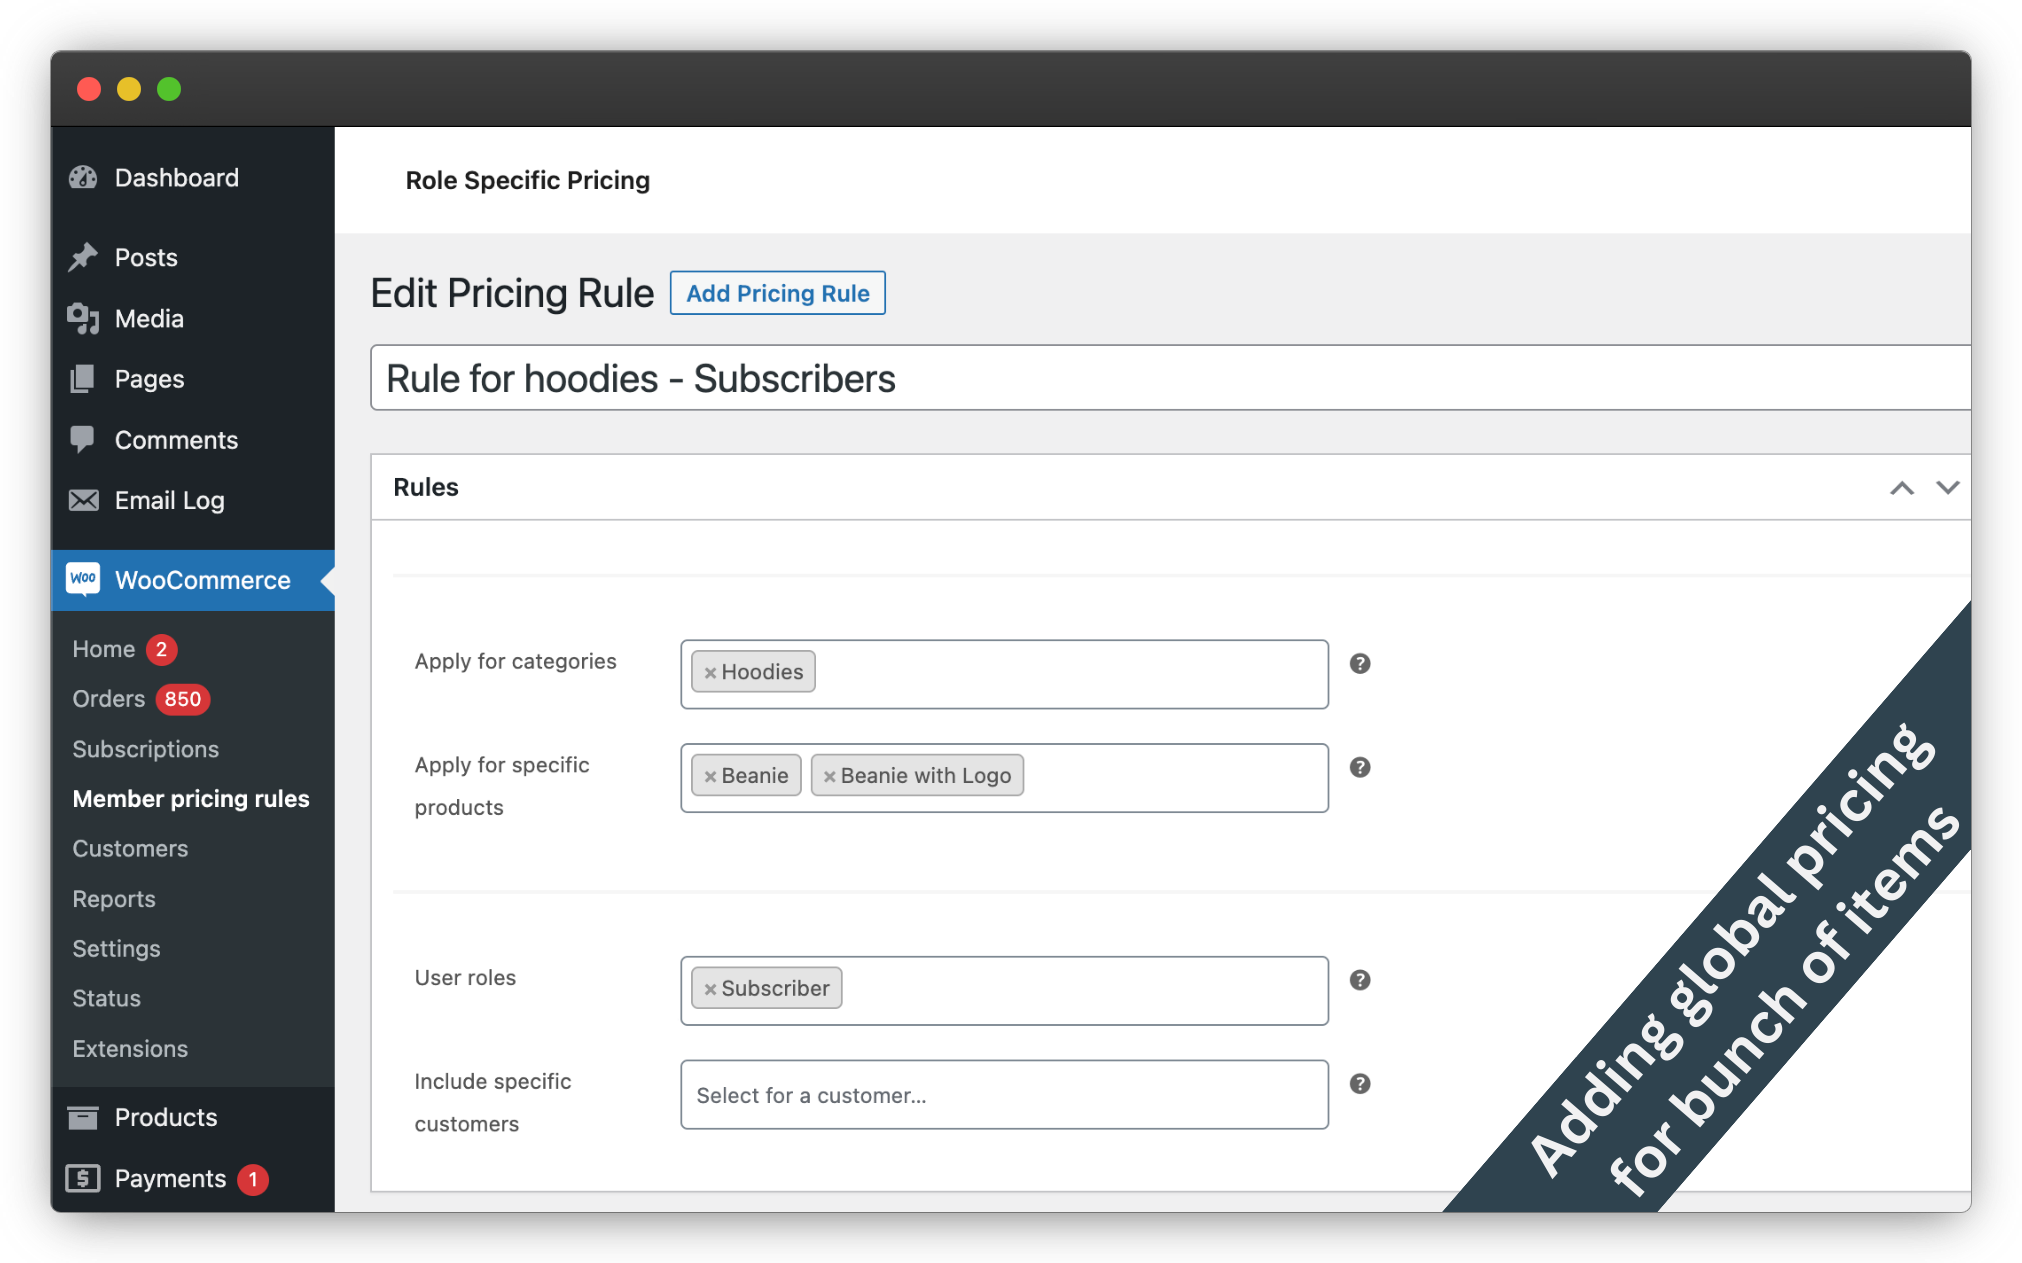Click the Add Pricing Rule button
The height and width of the screenshot is (1263, 2022).
(777, 293)
